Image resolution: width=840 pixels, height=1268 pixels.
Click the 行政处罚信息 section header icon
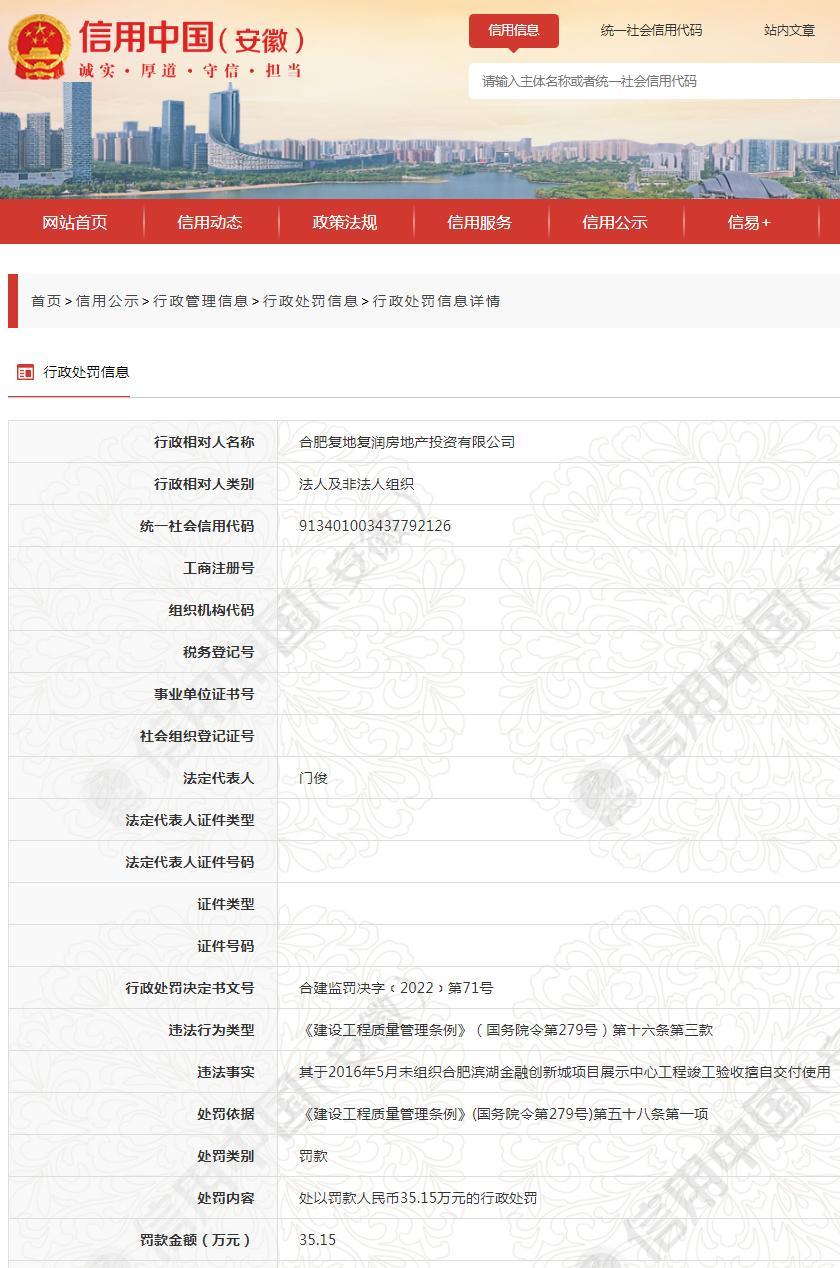click(x=26, y=372)
